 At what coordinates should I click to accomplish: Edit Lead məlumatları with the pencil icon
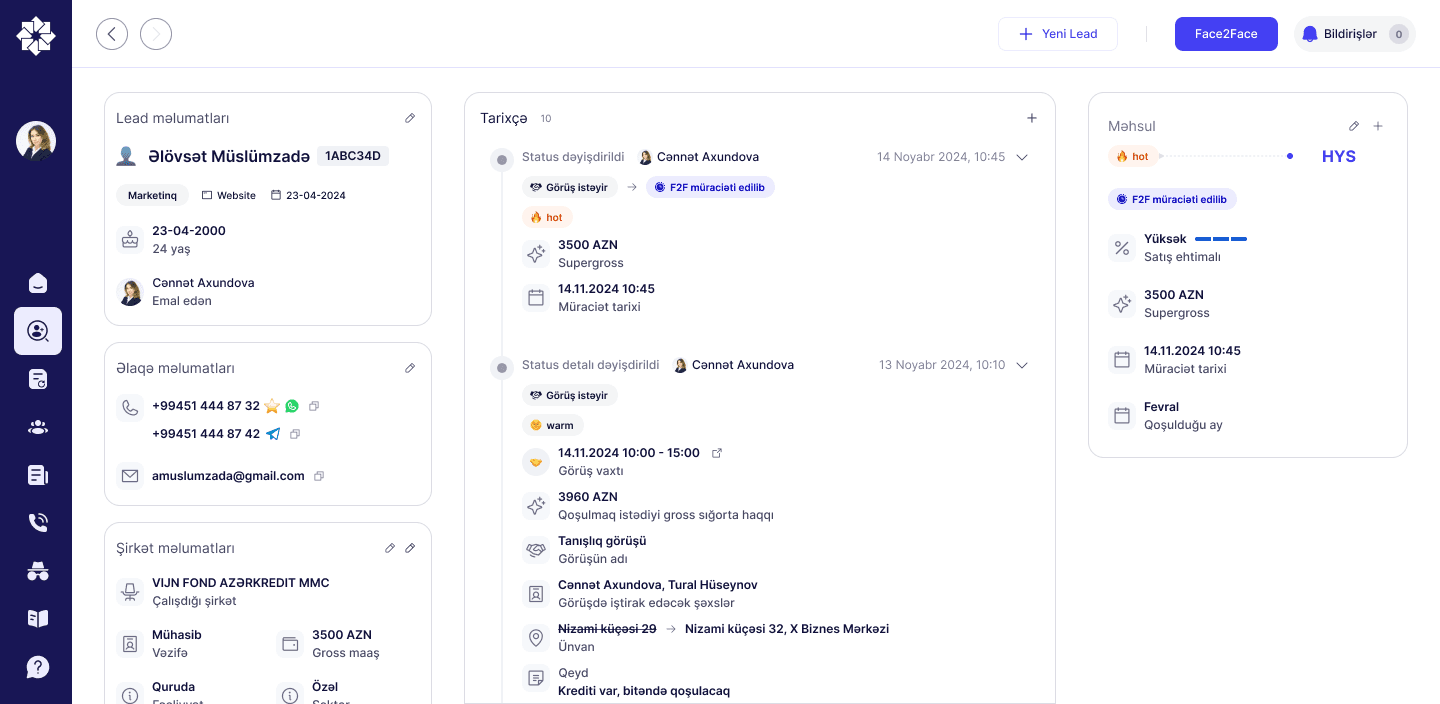click(410, 118)
